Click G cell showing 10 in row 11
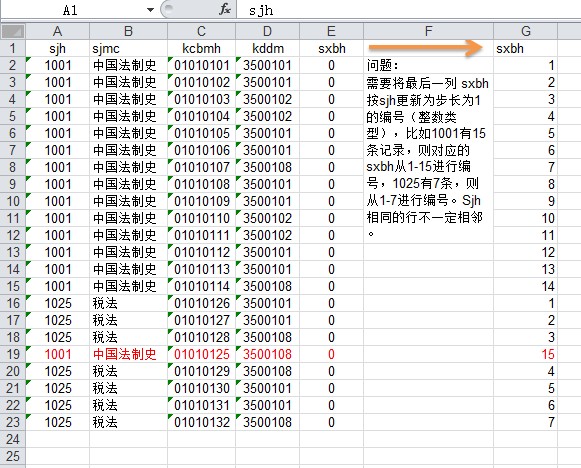Viewport: 581px width, 468px height. coord(525,218)
